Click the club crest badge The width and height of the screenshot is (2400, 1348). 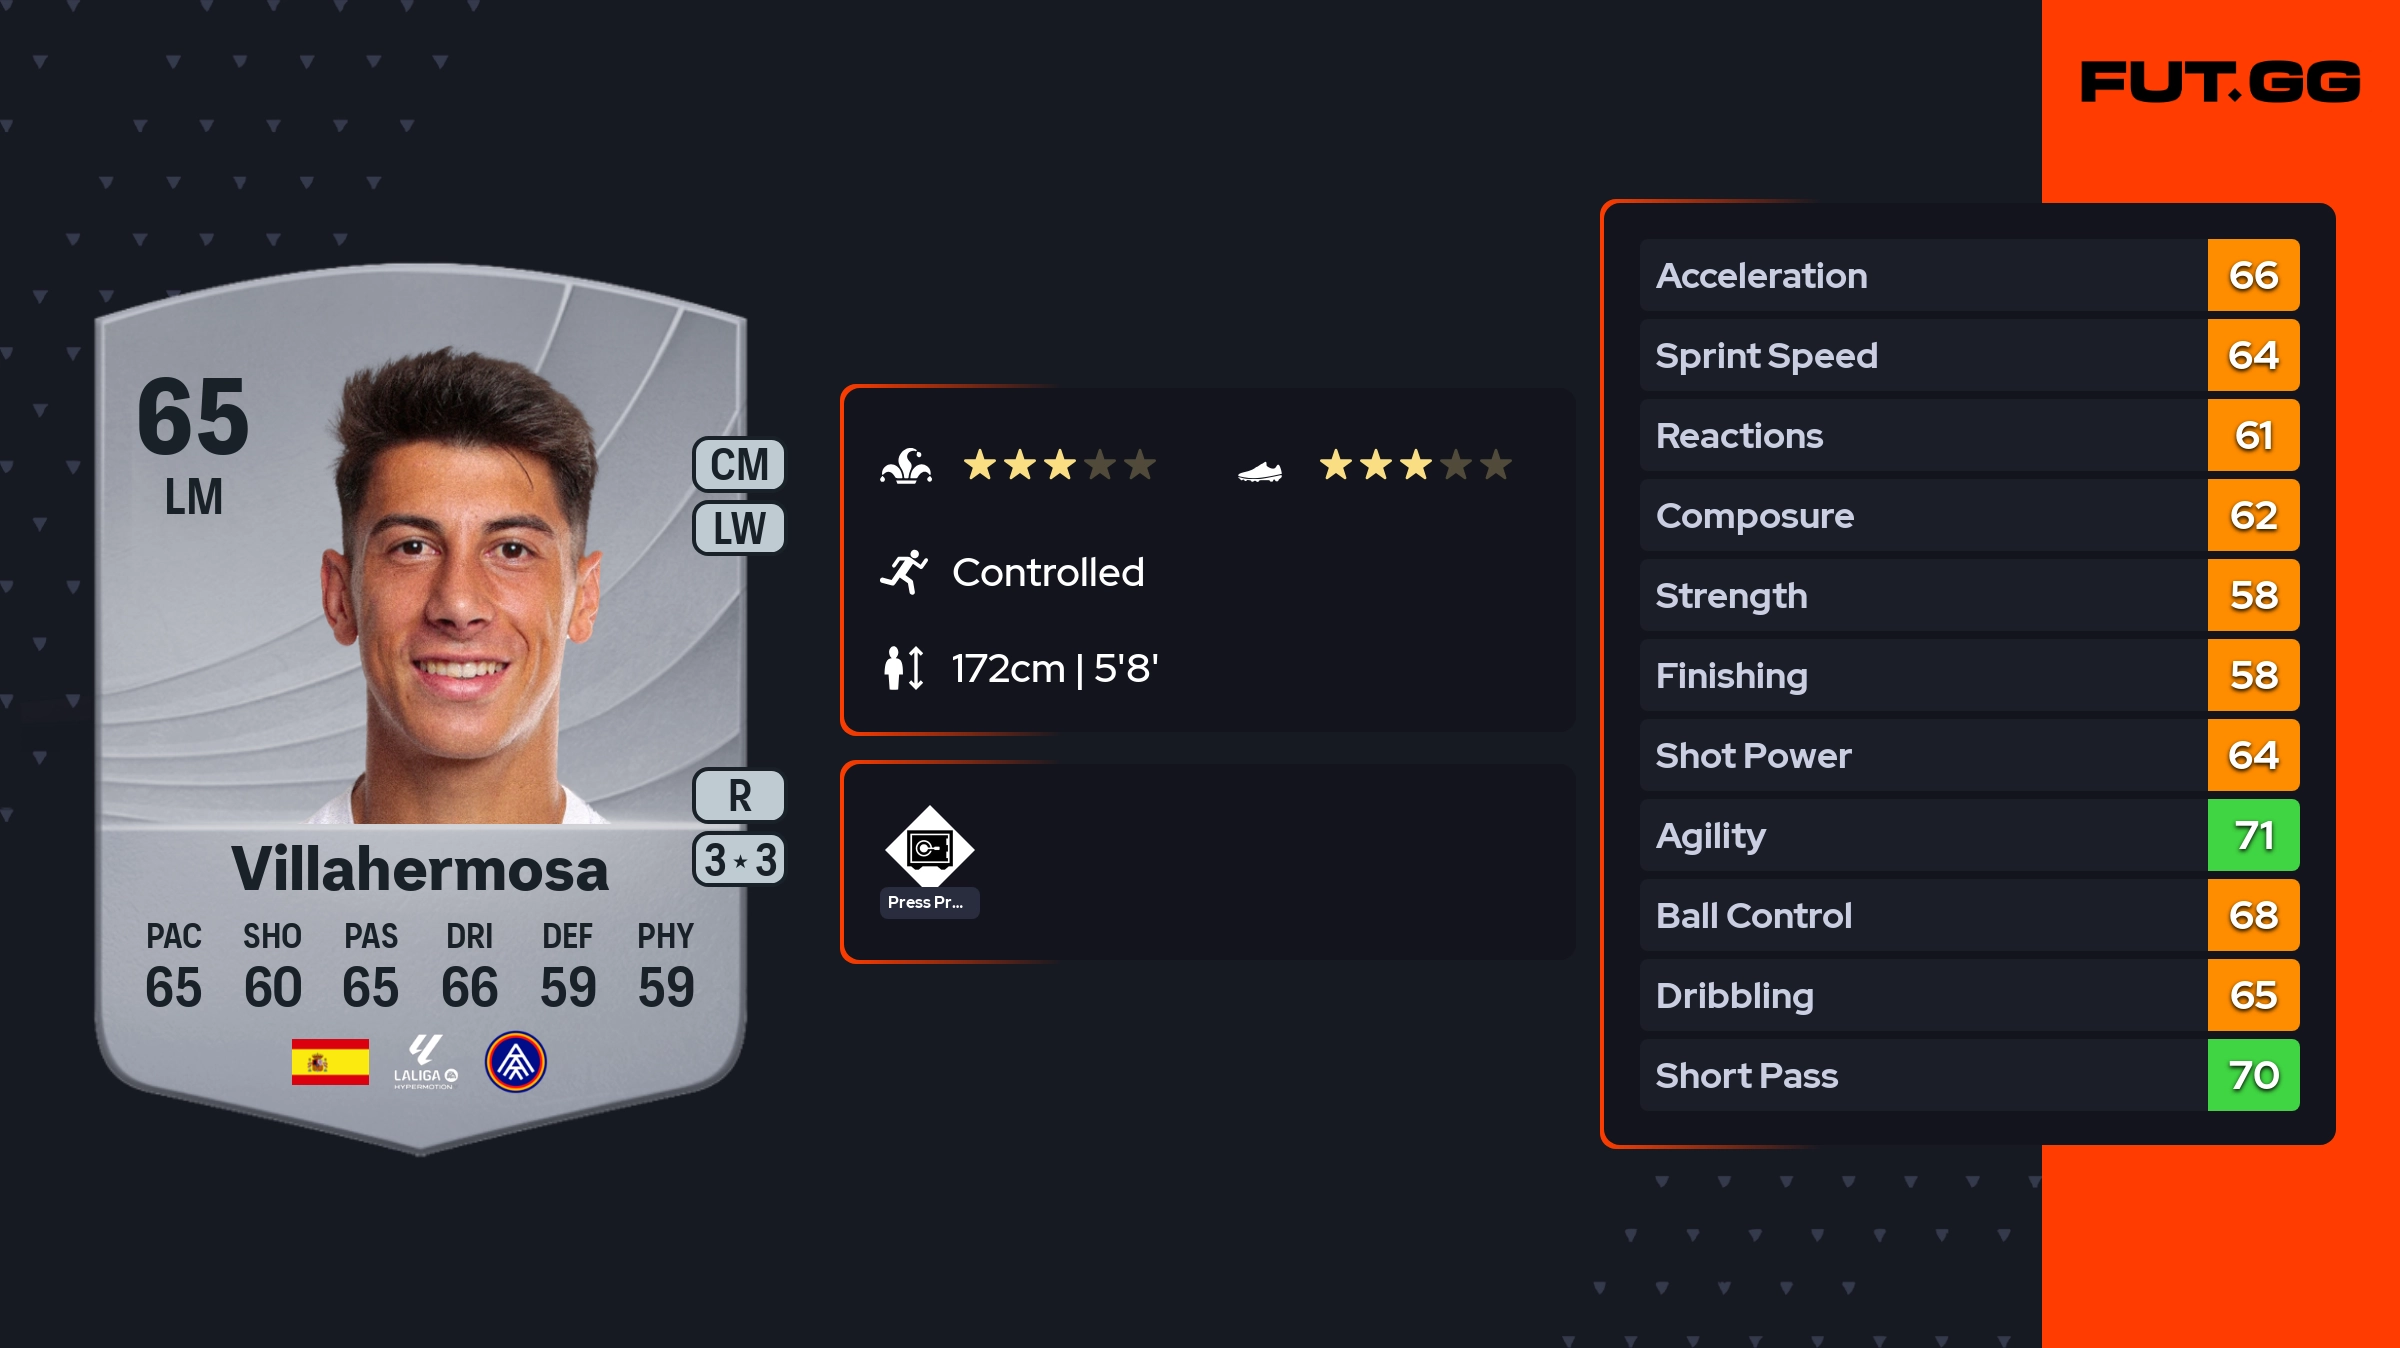515,1062
